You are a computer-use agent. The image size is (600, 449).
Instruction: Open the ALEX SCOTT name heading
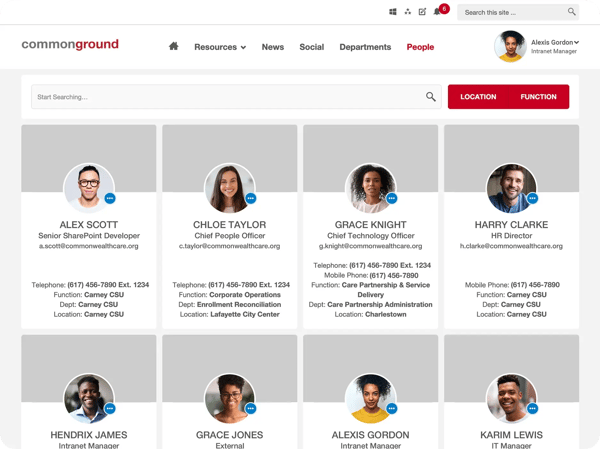(x=89, y=225)
